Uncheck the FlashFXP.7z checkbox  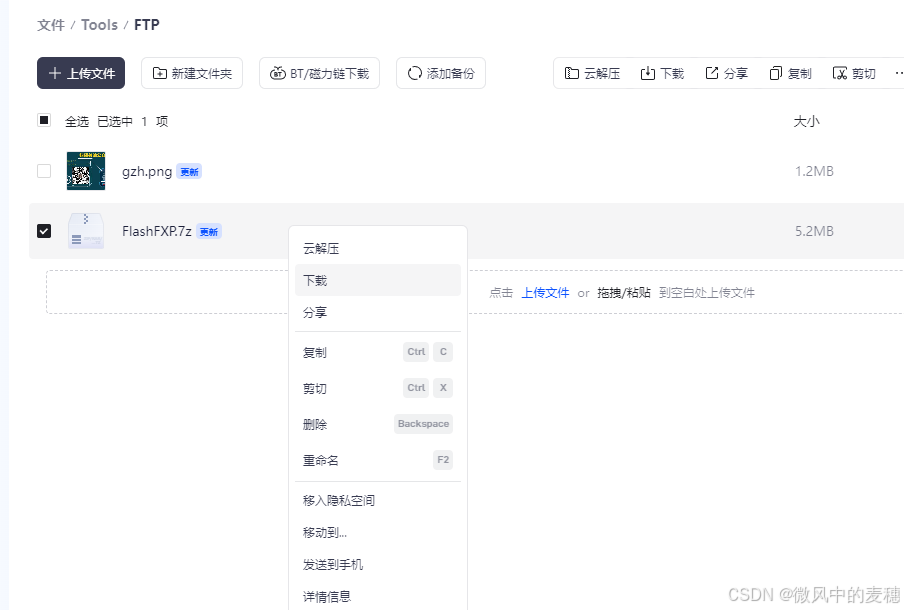point(44,231)
